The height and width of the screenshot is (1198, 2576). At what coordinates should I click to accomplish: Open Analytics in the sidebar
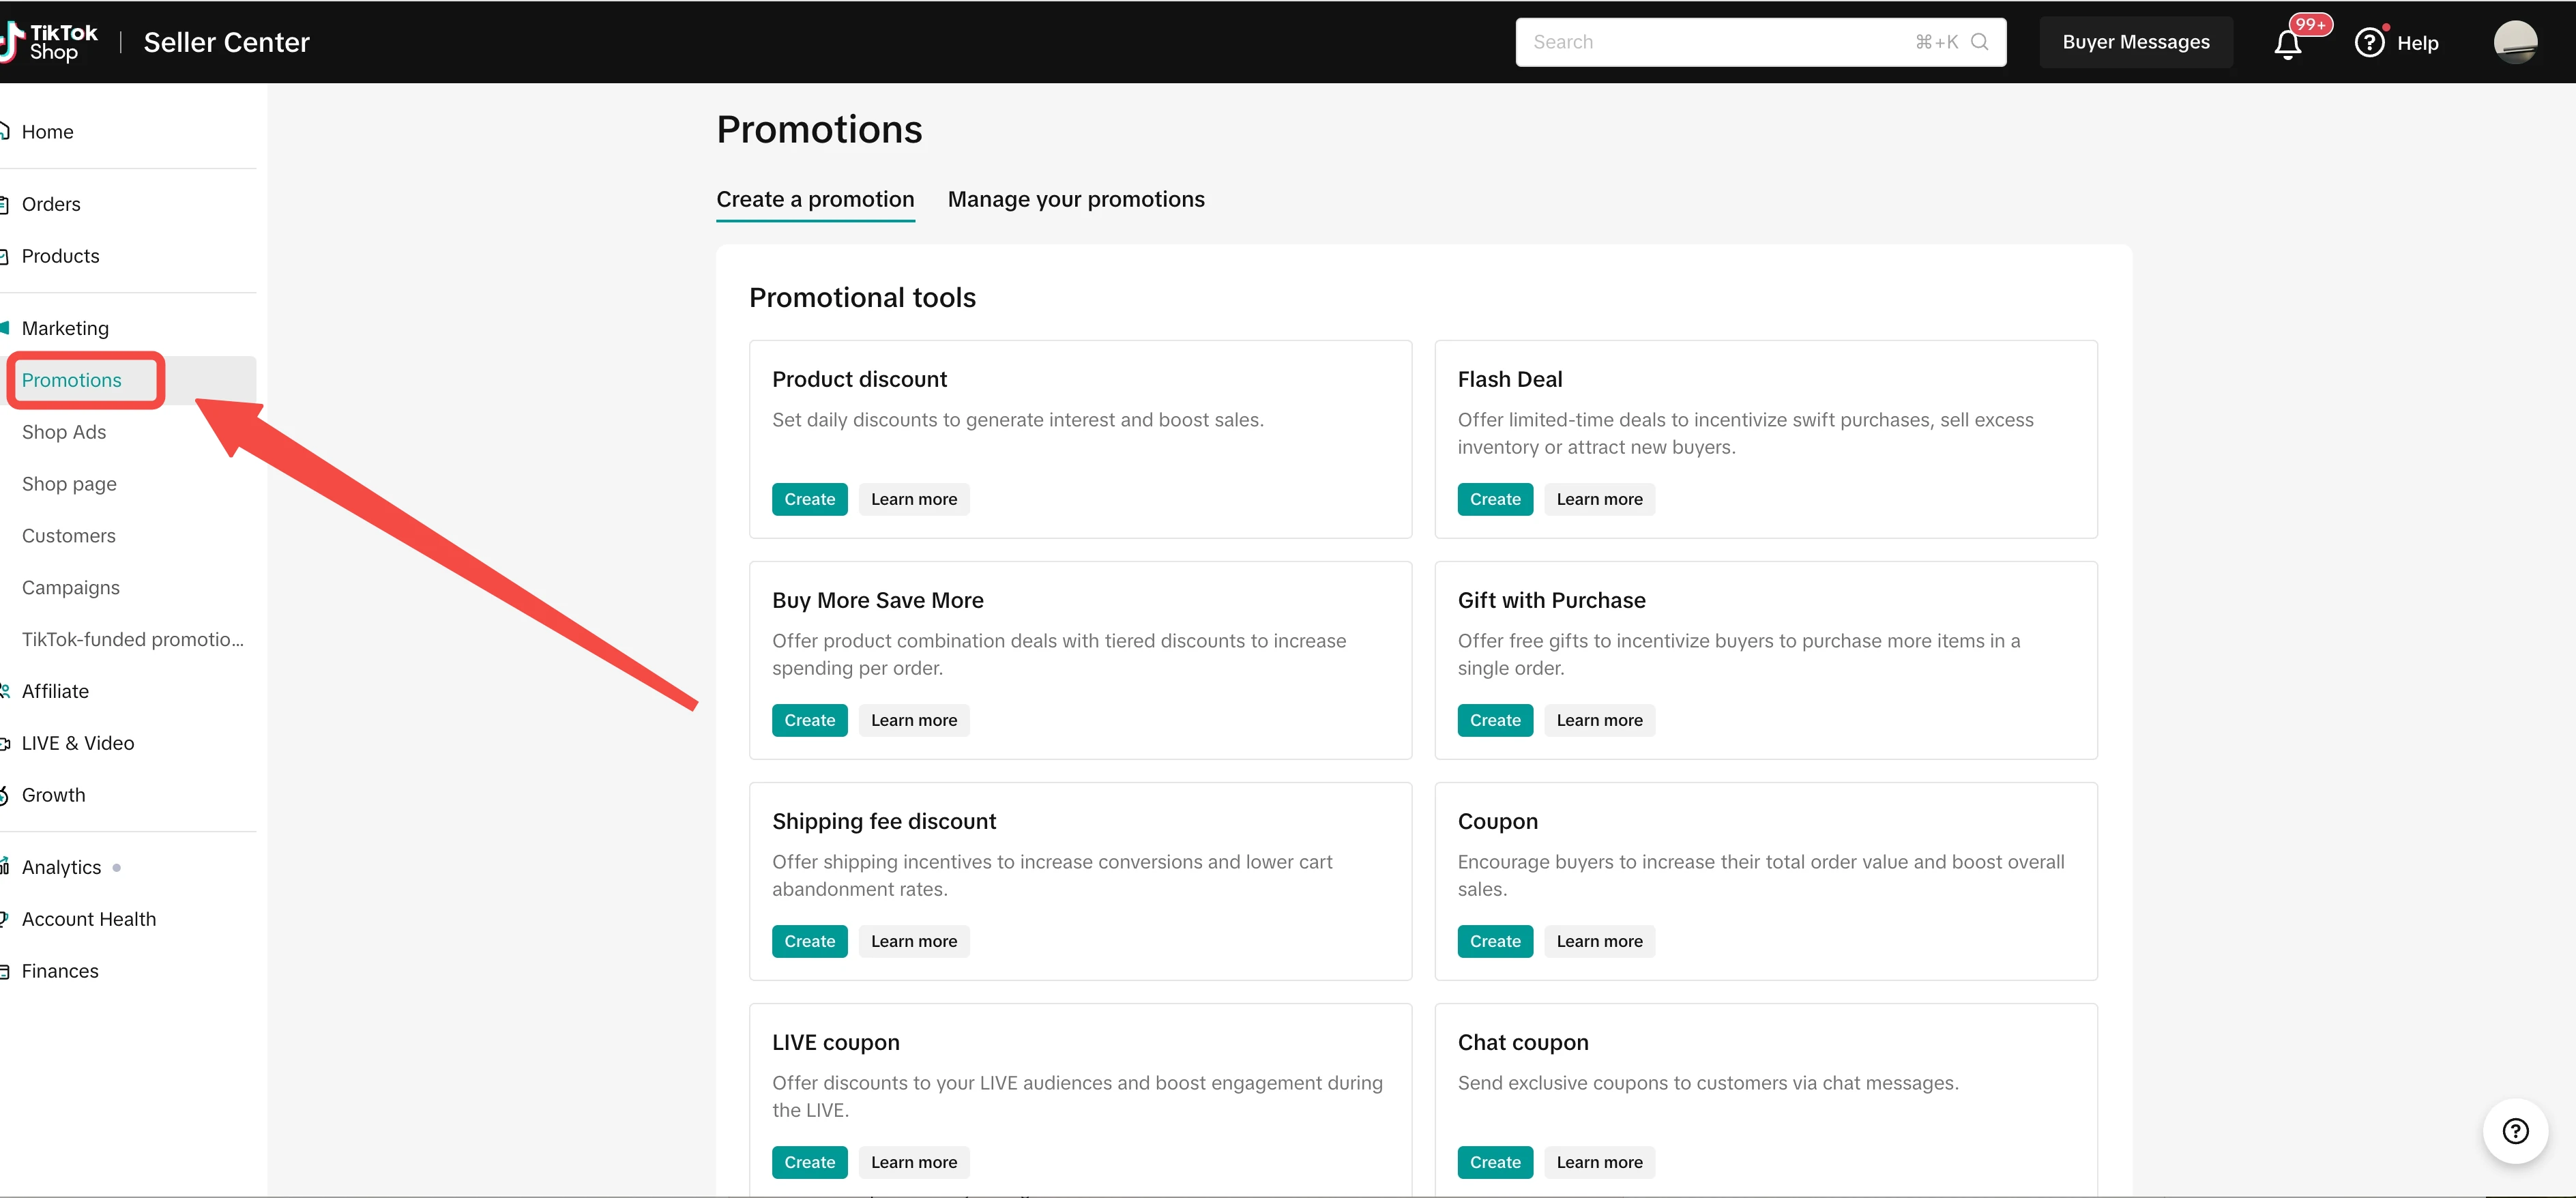[62, 867]
